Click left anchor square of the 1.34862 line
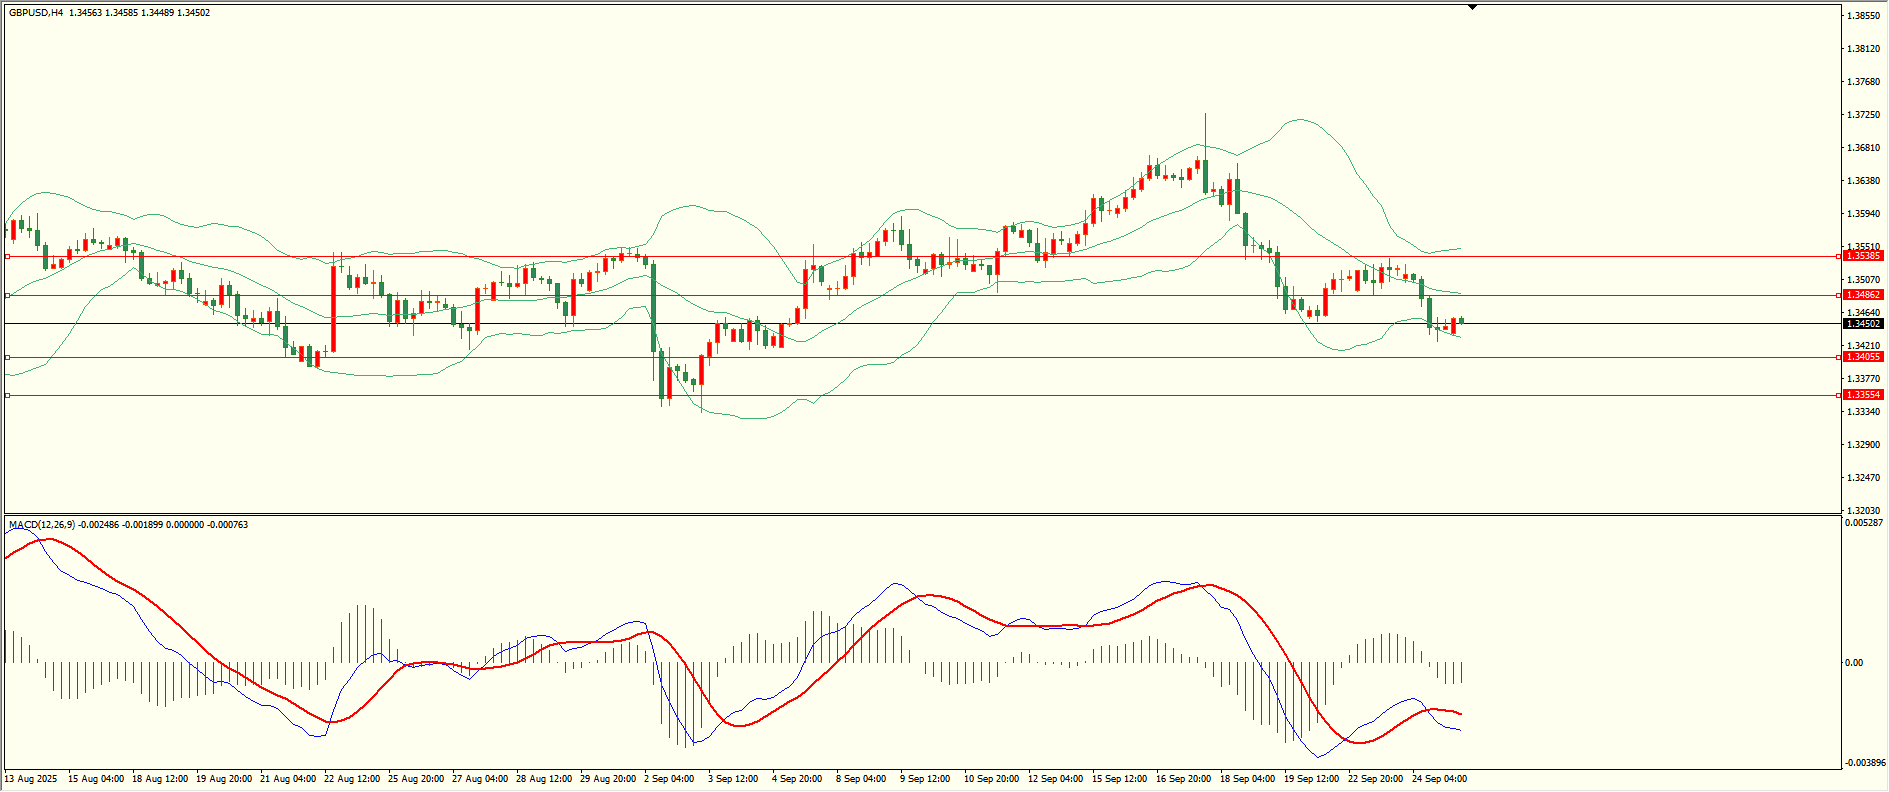The image size is (1889, 792). [x=8, y=295]
